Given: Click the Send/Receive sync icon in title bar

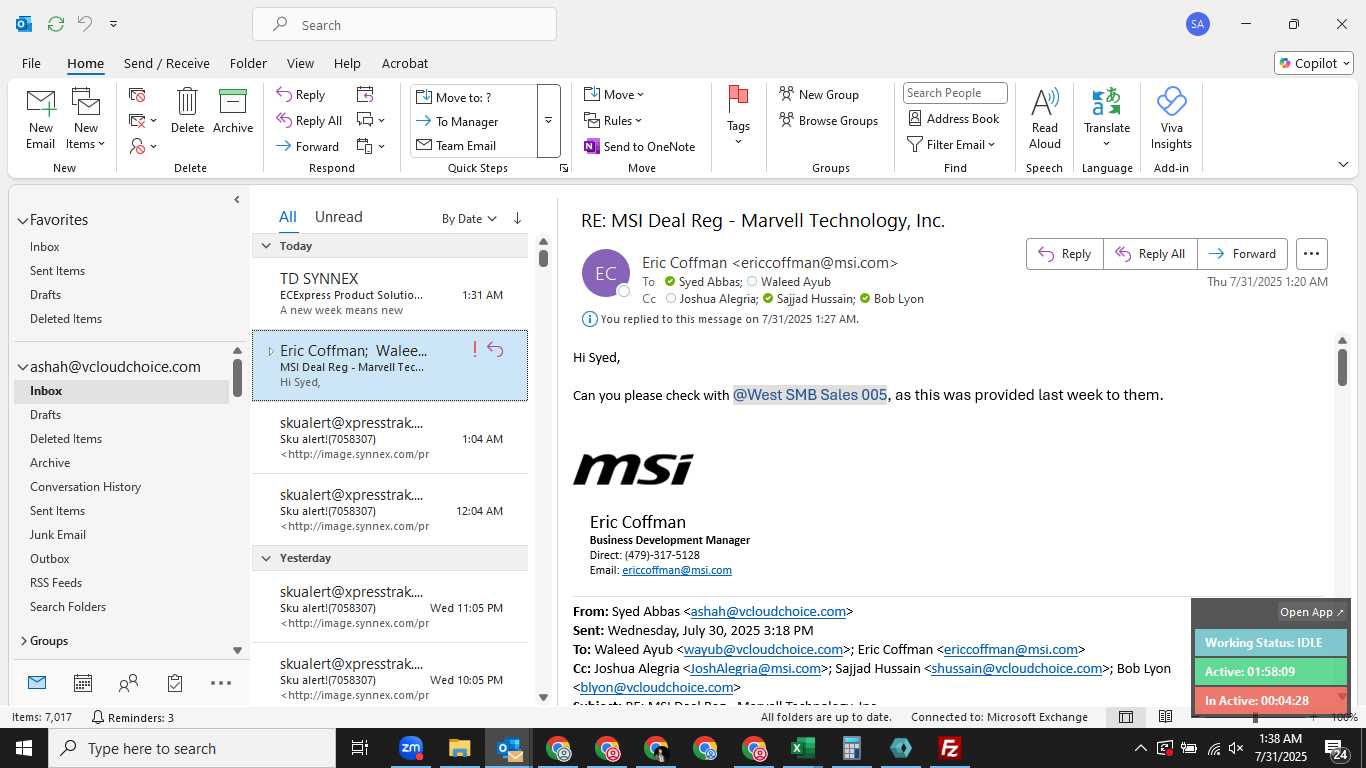Looking at the screenshot, I should tap(56, 24).
